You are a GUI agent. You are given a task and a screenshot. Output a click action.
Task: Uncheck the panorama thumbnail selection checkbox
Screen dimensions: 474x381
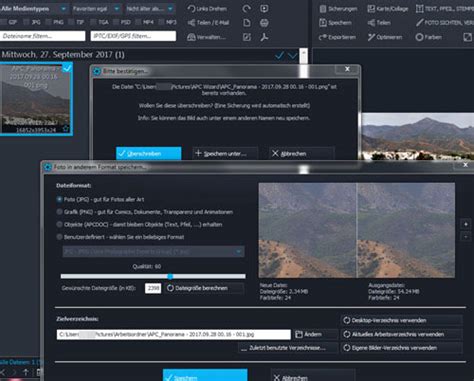67,68
